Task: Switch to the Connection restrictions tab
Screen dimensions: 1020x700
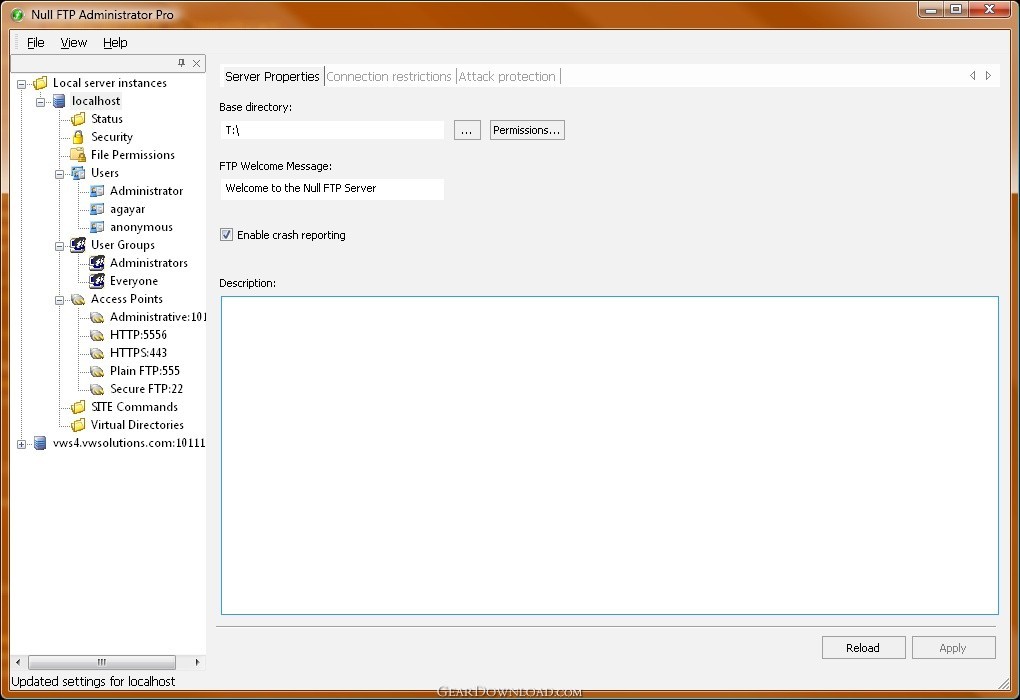Action: pos(389,77)
